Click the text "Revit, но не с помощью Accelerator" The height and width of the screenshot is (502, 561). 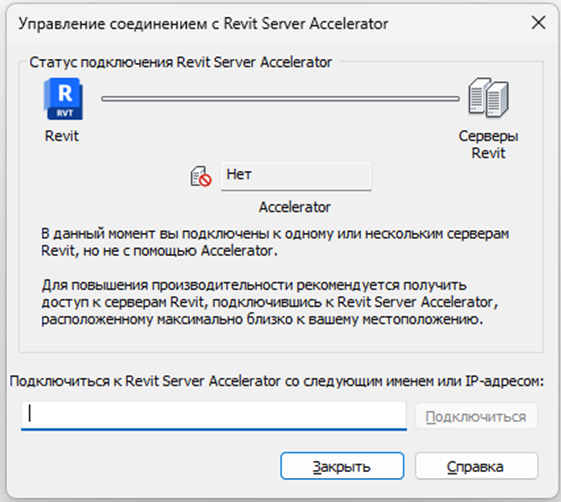click(159, 250)
